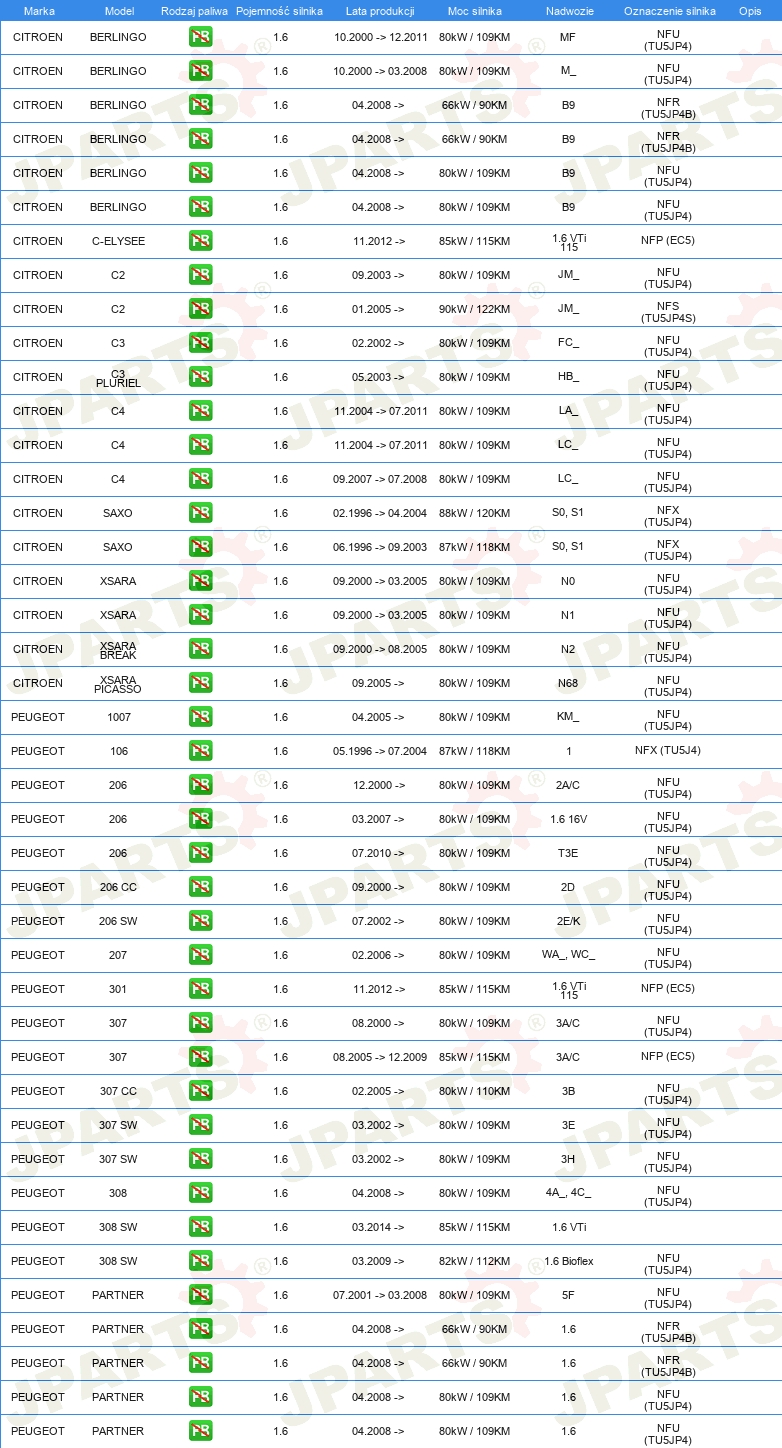Select fuel icon for Peugeot 206 2A/C row
782x1448 pixels.
click(200, 785)
